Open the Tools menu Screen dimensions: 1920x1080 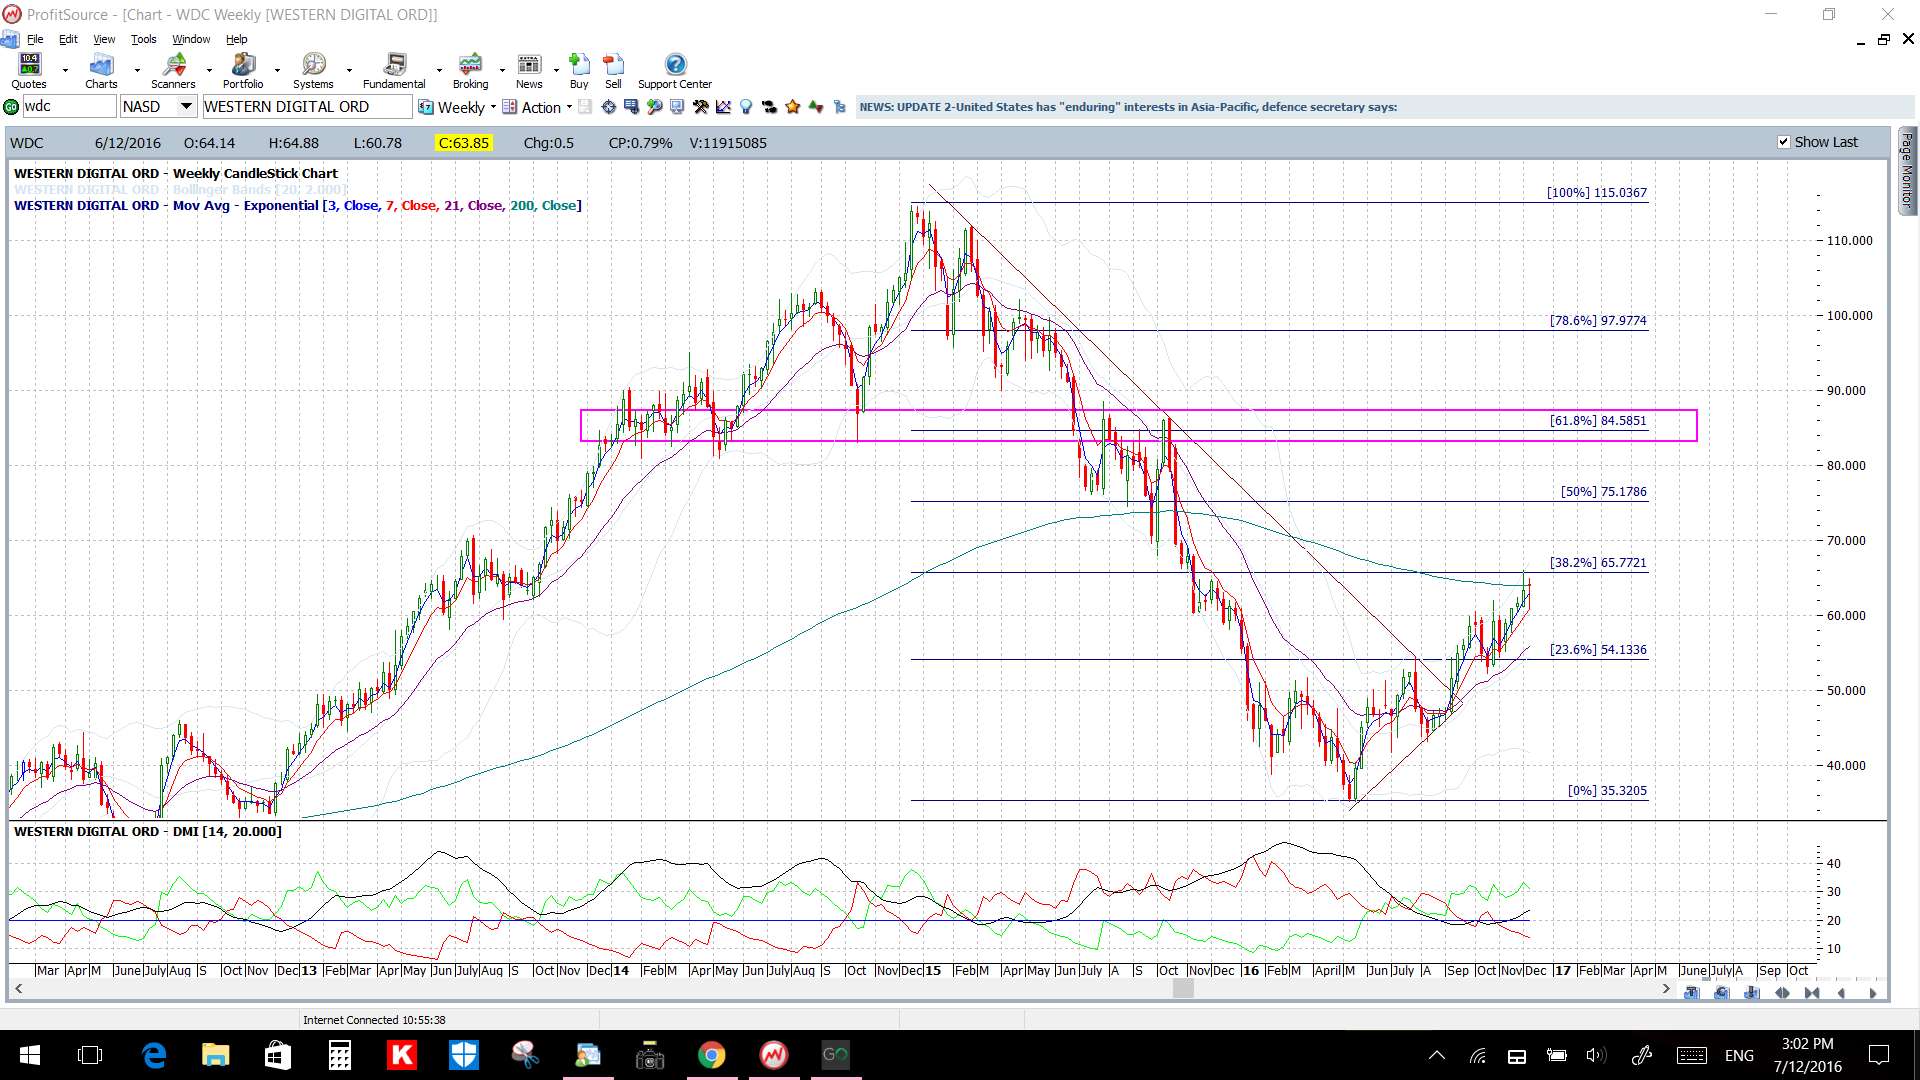144,39
